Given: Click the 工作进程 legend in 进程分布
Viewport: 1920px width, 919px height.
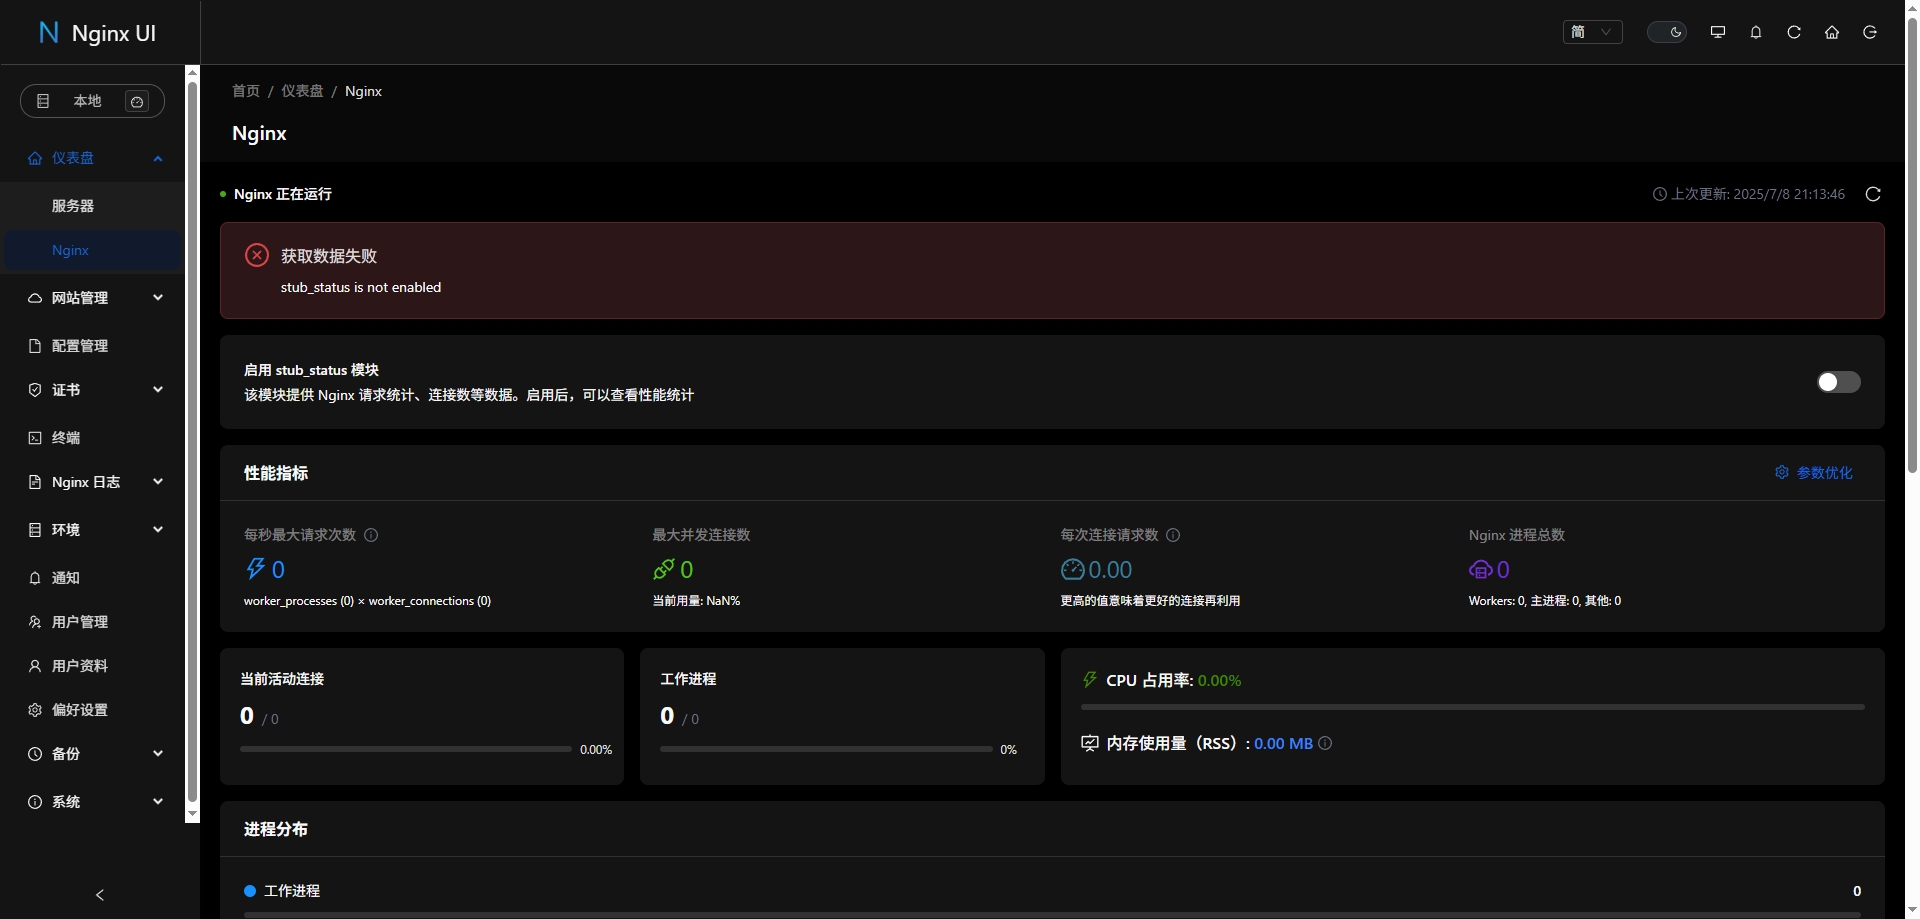Looking at the screenshot, I should 282,891.
